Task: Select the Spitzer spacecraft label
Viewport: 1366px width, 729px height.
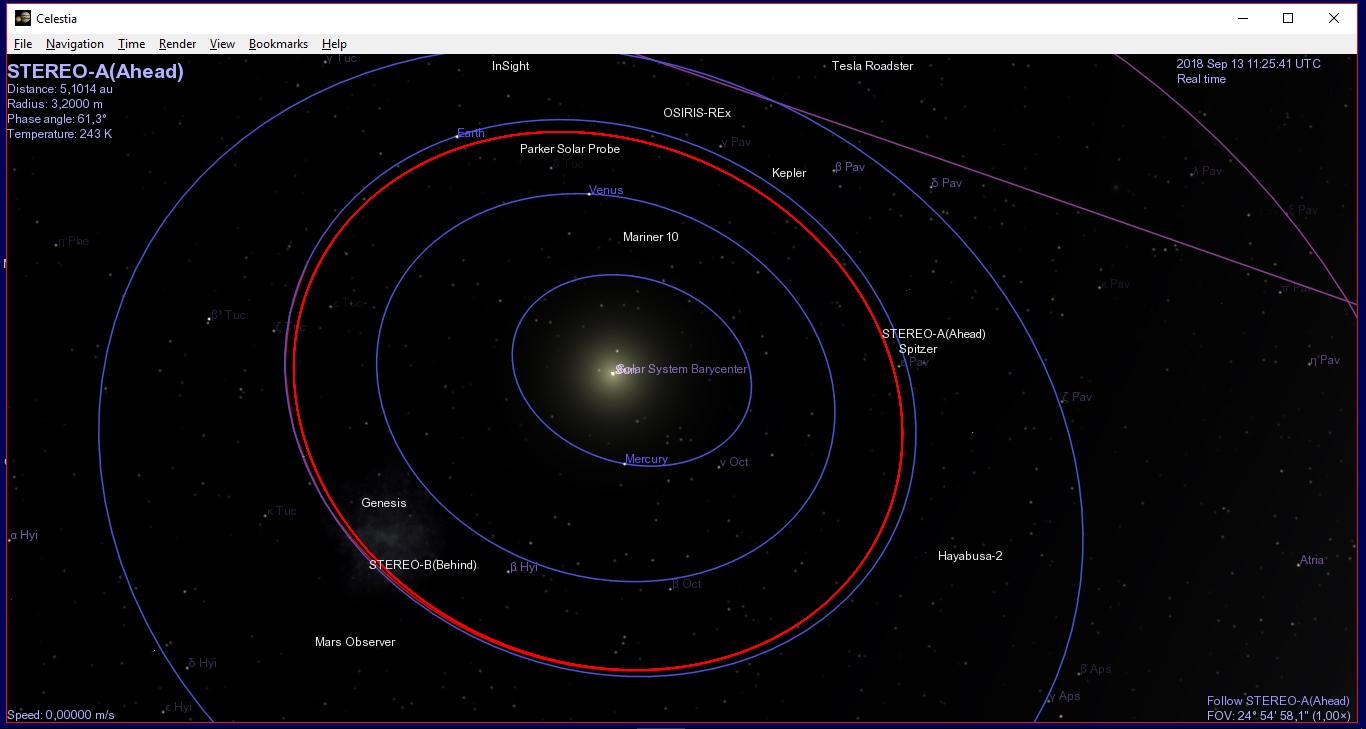Action: pos(918,349)
